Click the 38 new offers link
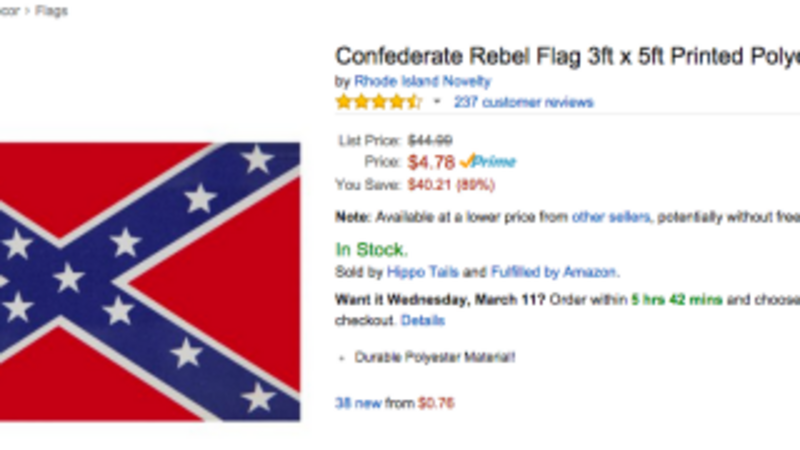The width and height of the screenshot is (800, 450). tap(359, 403)
